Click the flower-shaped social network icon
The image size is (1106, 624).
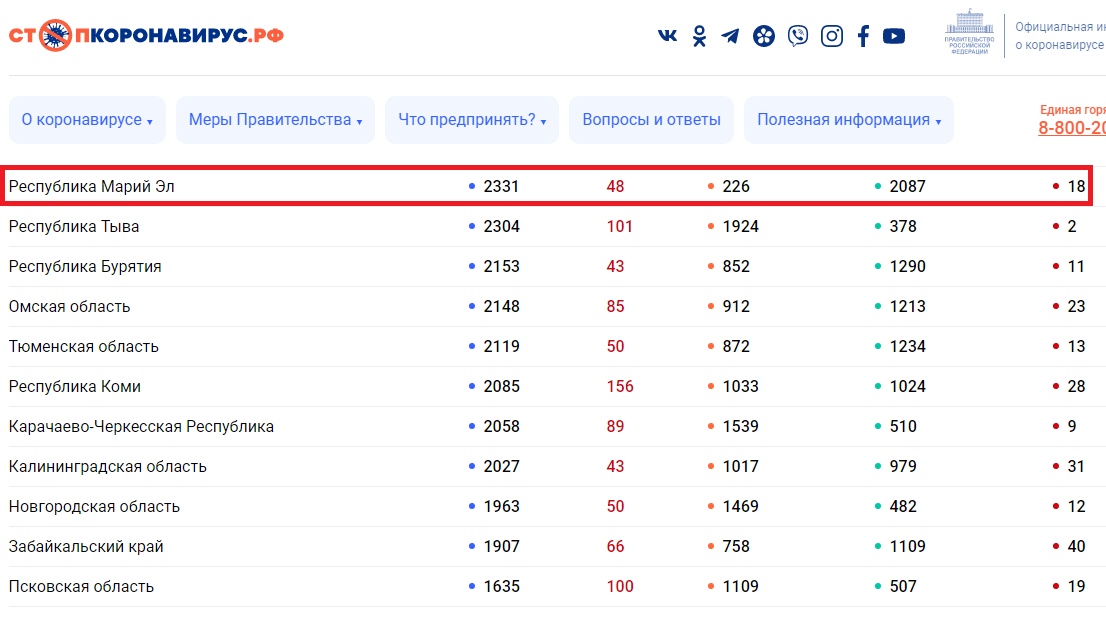(x=764, y=35)
